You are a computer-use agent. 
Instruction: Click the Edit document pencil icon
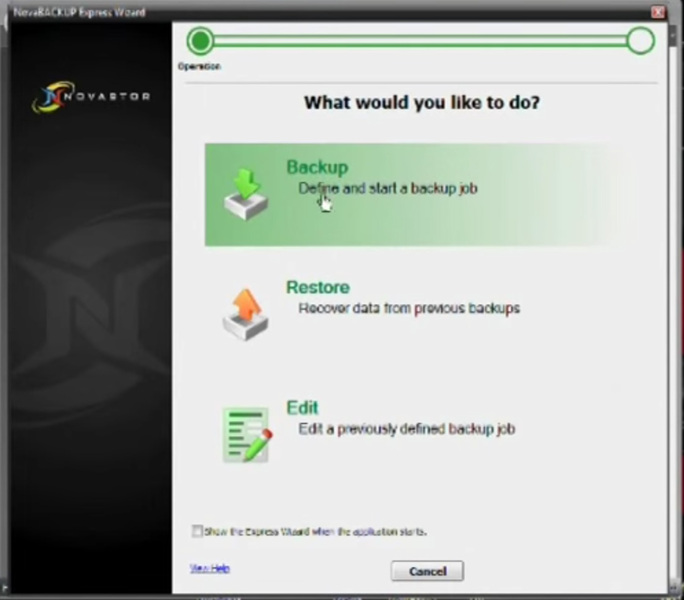click(247, 434)
